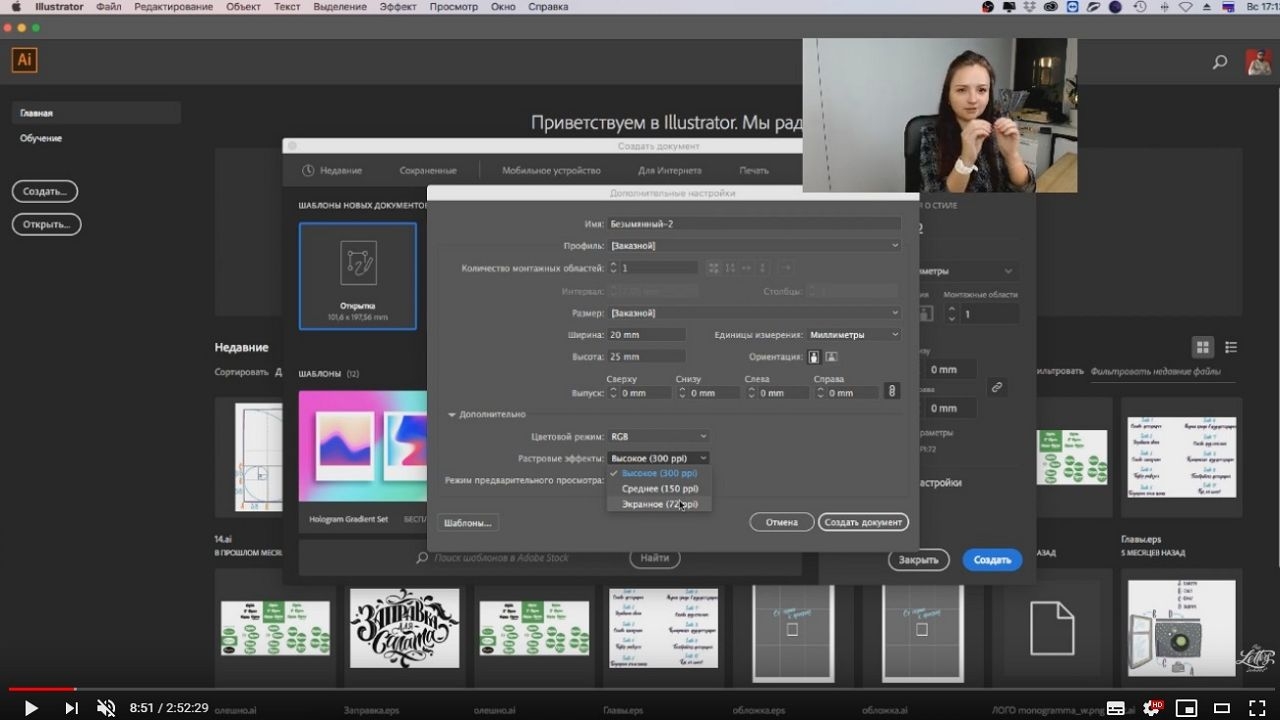The image size is (1280, 720).
Task: Open the Файл menu
Action: pyautogui.click(x=109, y=7)
